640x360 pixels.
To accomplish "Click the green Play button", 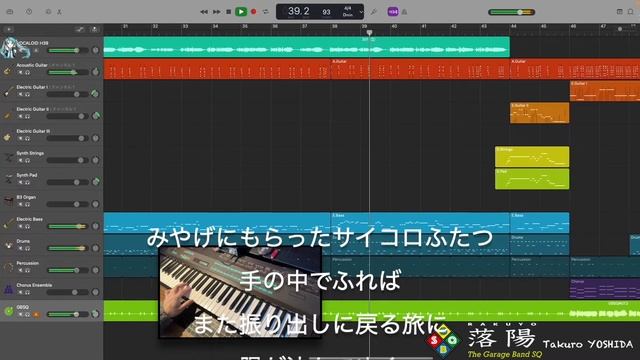I will click(241, 12).
